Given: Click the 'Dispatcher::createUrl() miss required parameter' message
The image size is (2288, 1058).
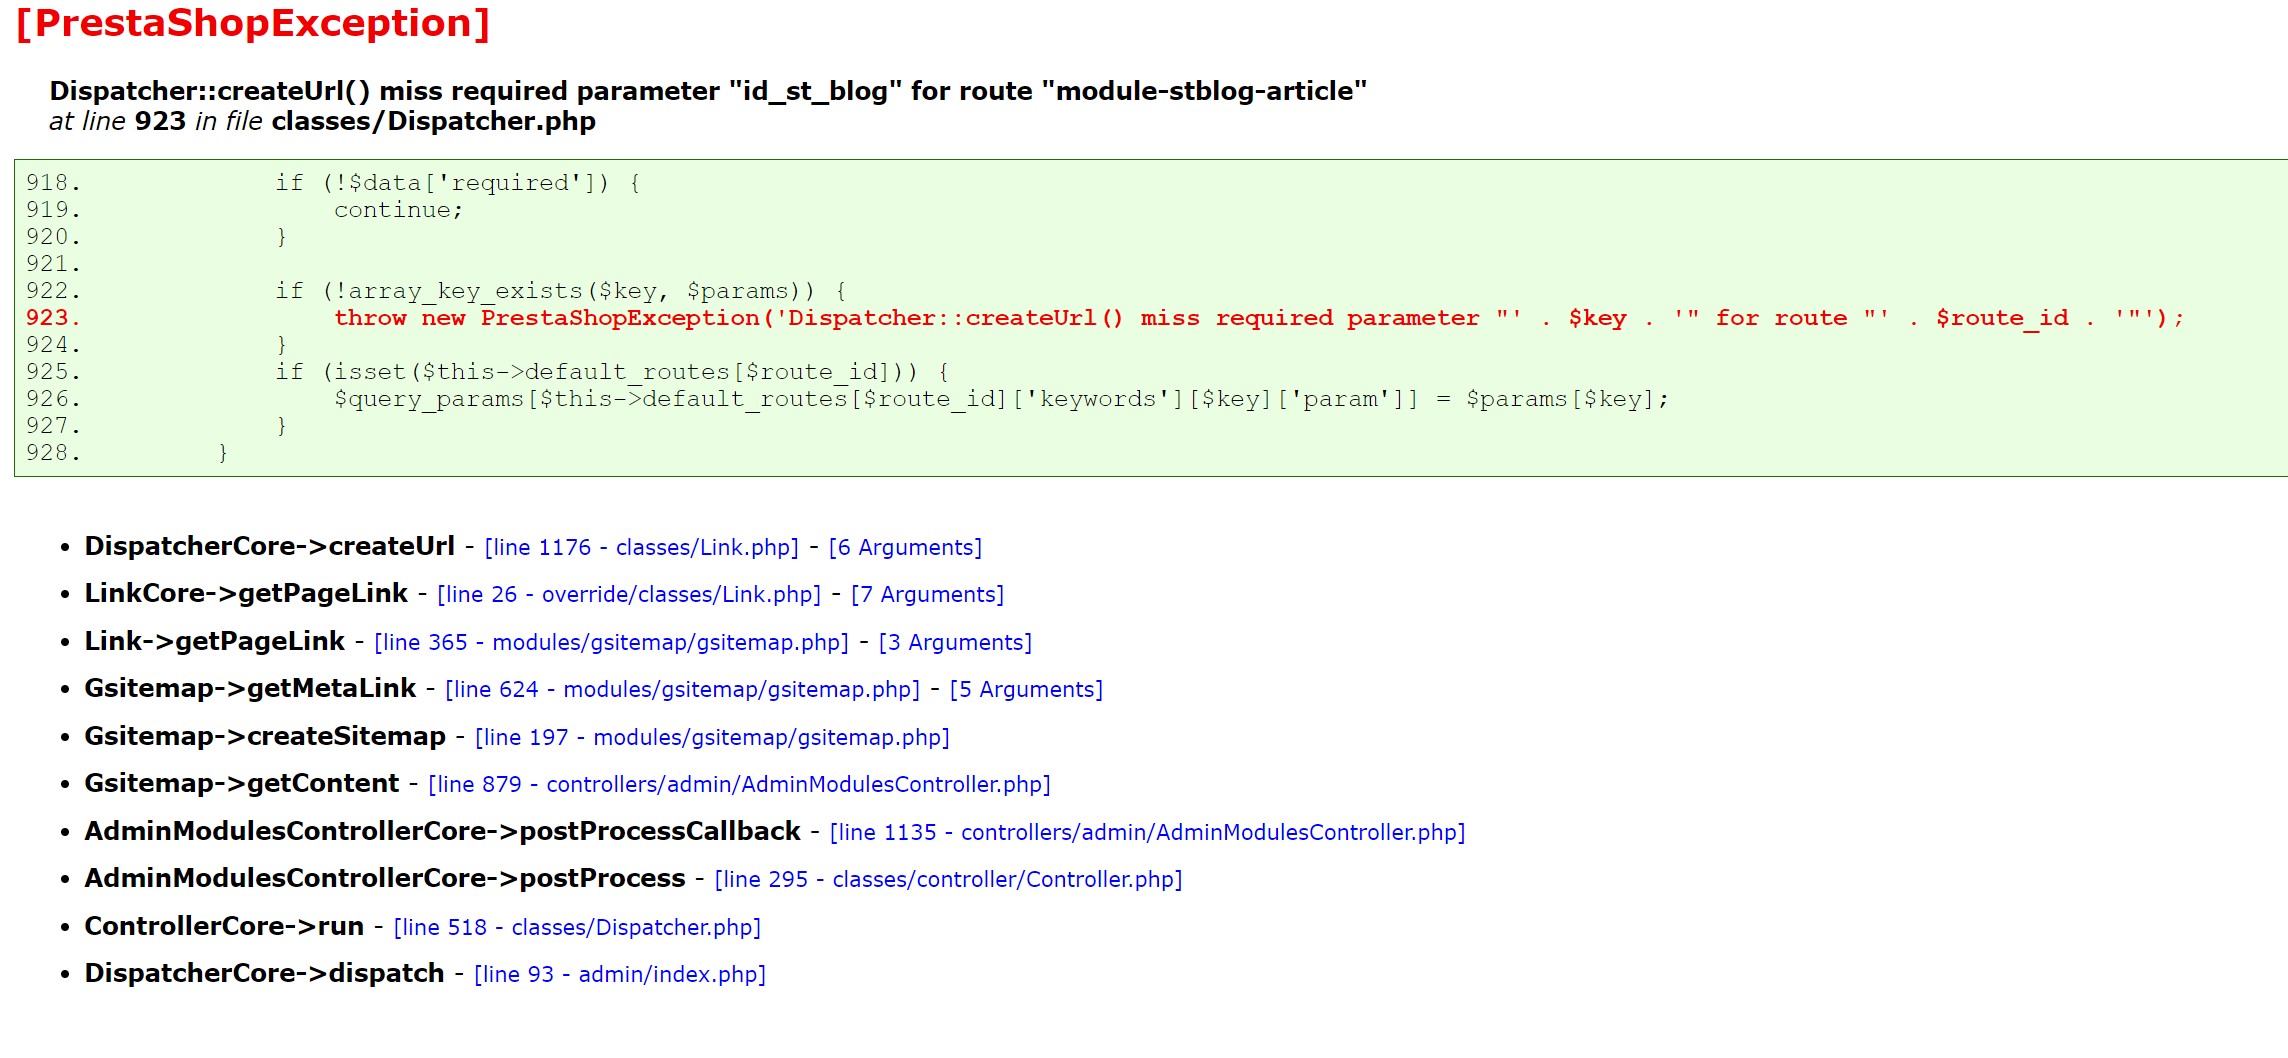Looking at the screenshot, I should (708, 91).
